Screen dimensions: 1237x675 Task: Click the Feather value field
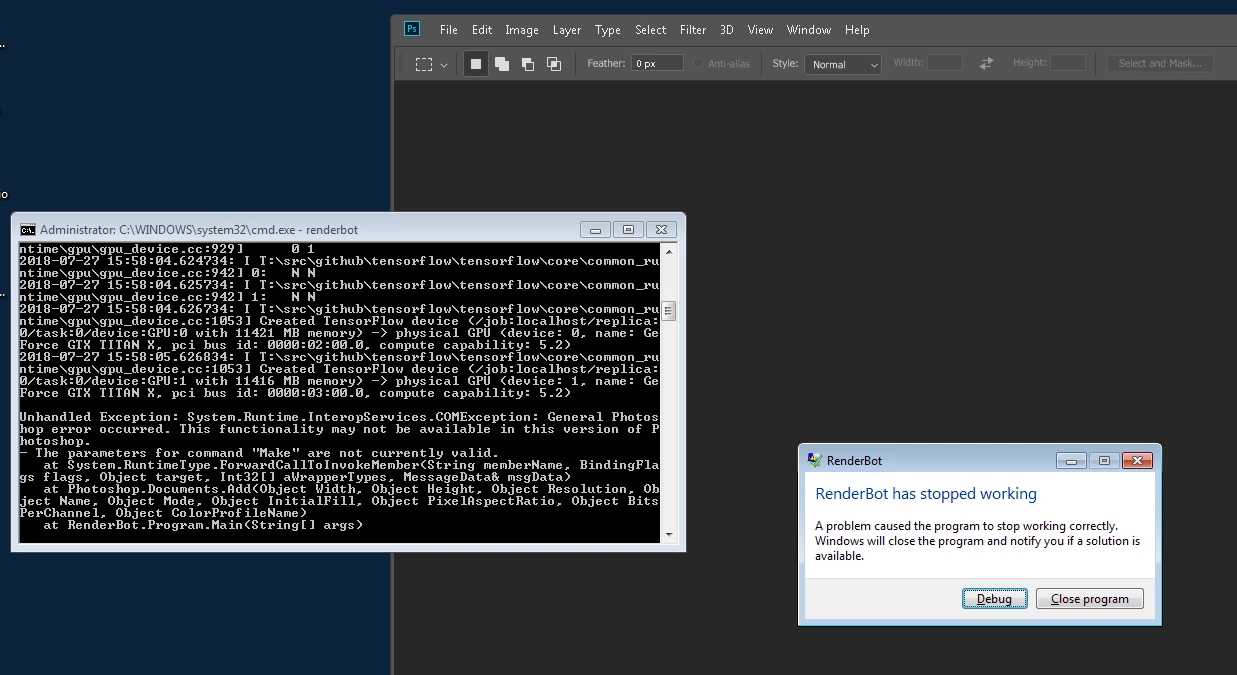[658, 63]
